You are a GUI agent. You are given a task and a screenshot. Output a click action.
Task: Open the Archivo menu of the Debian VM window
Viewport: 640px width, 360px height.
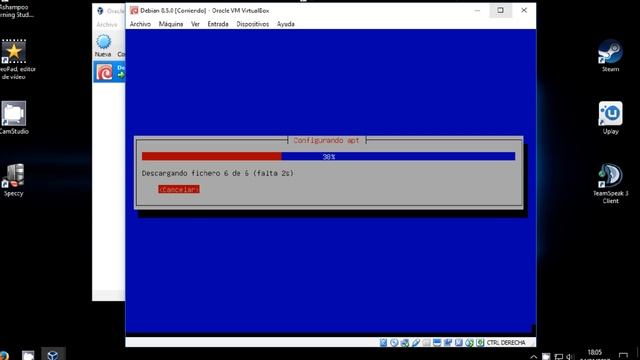(140, 24)
